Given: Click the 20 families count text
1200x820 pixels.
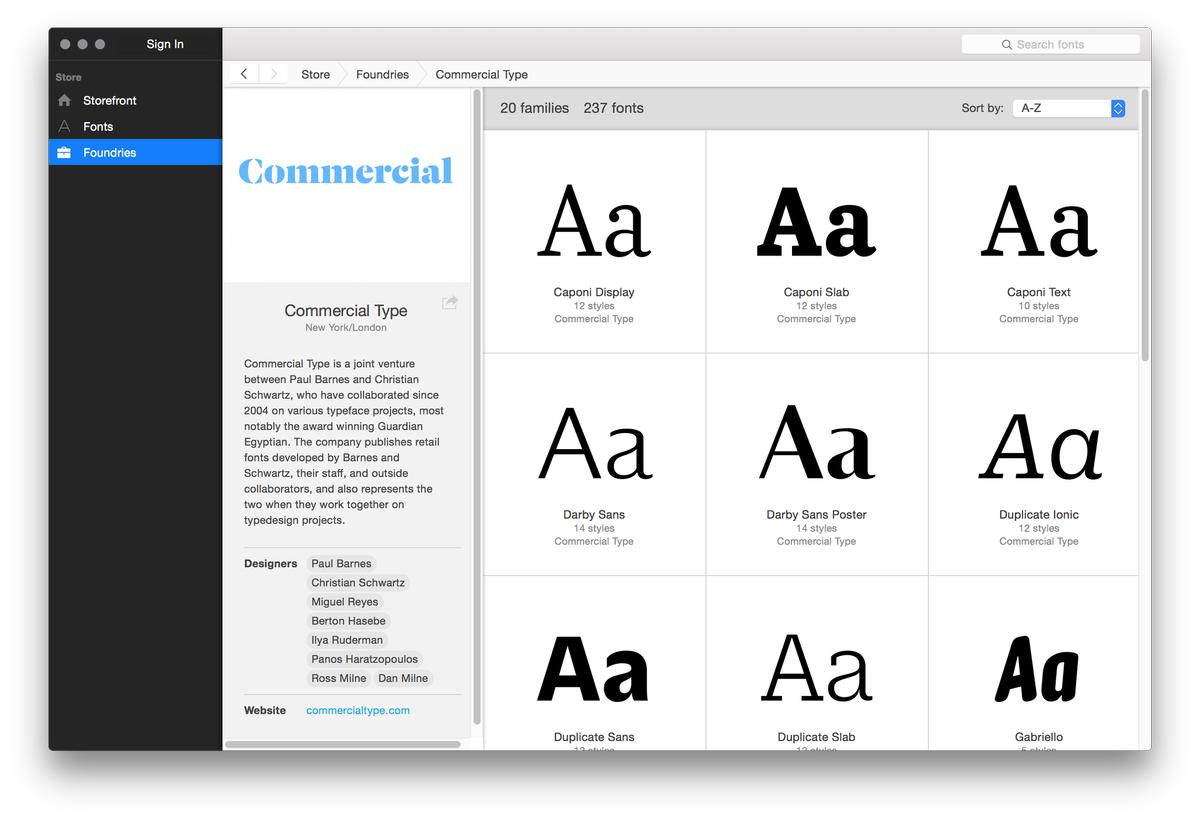Looking at the screenshot, I should [534, 108].
